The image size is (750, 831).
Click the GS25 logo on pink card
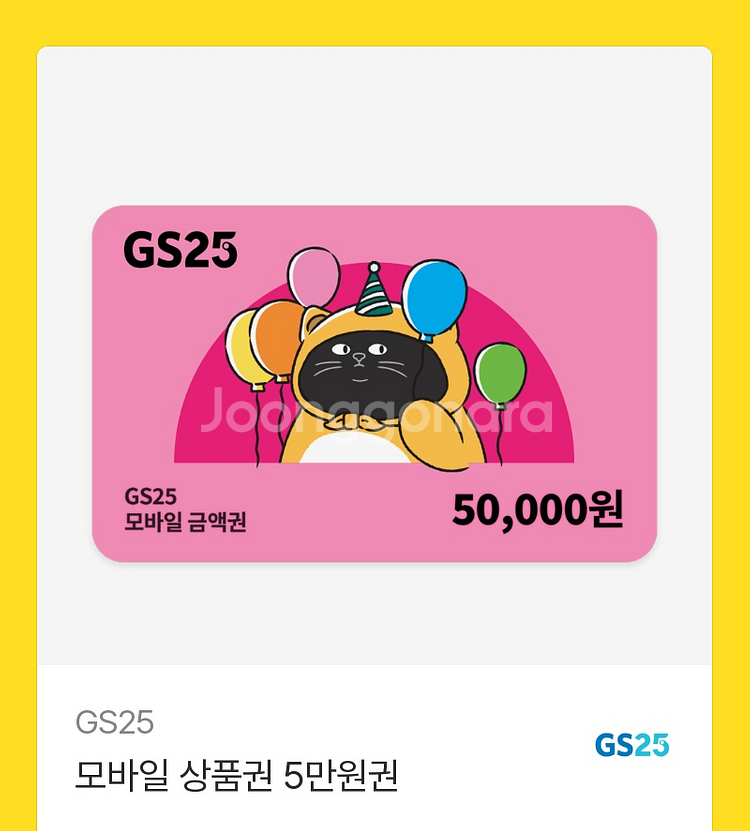pyautogui.click(x=180, y=250)
